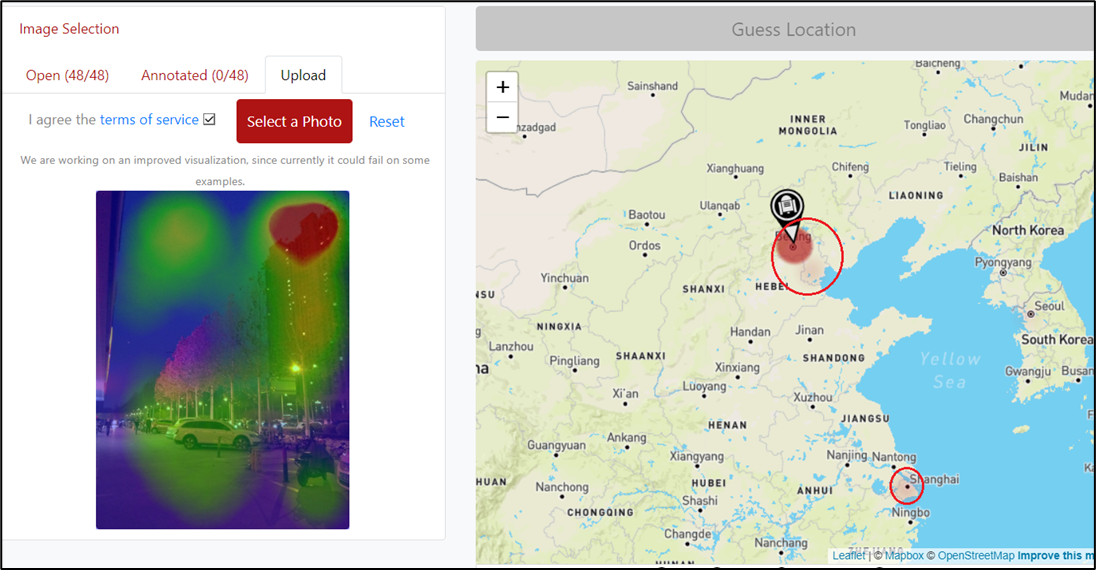Open the OpenStreetMap attribution link
Image resolution: width=1096 pixels, height=570 pixels.
point(975,556)
